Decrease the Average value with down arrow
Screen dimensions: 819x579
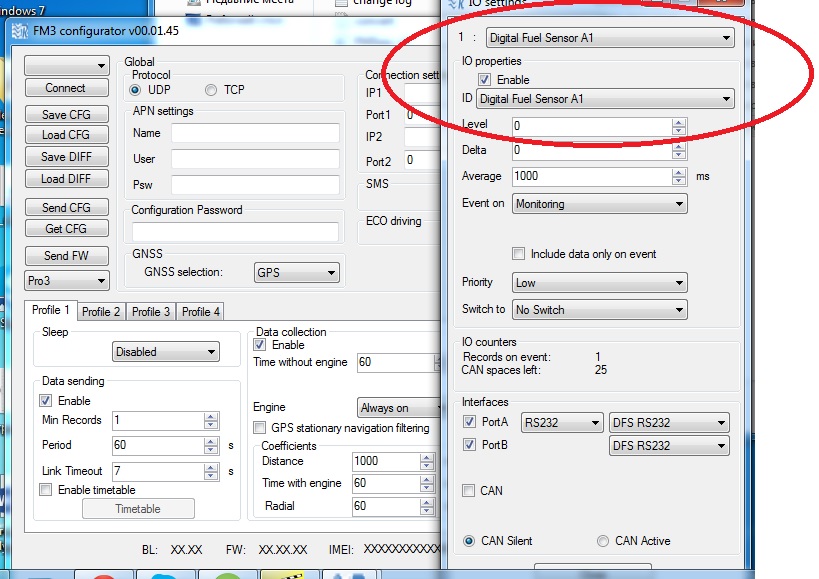coord(679,181)
